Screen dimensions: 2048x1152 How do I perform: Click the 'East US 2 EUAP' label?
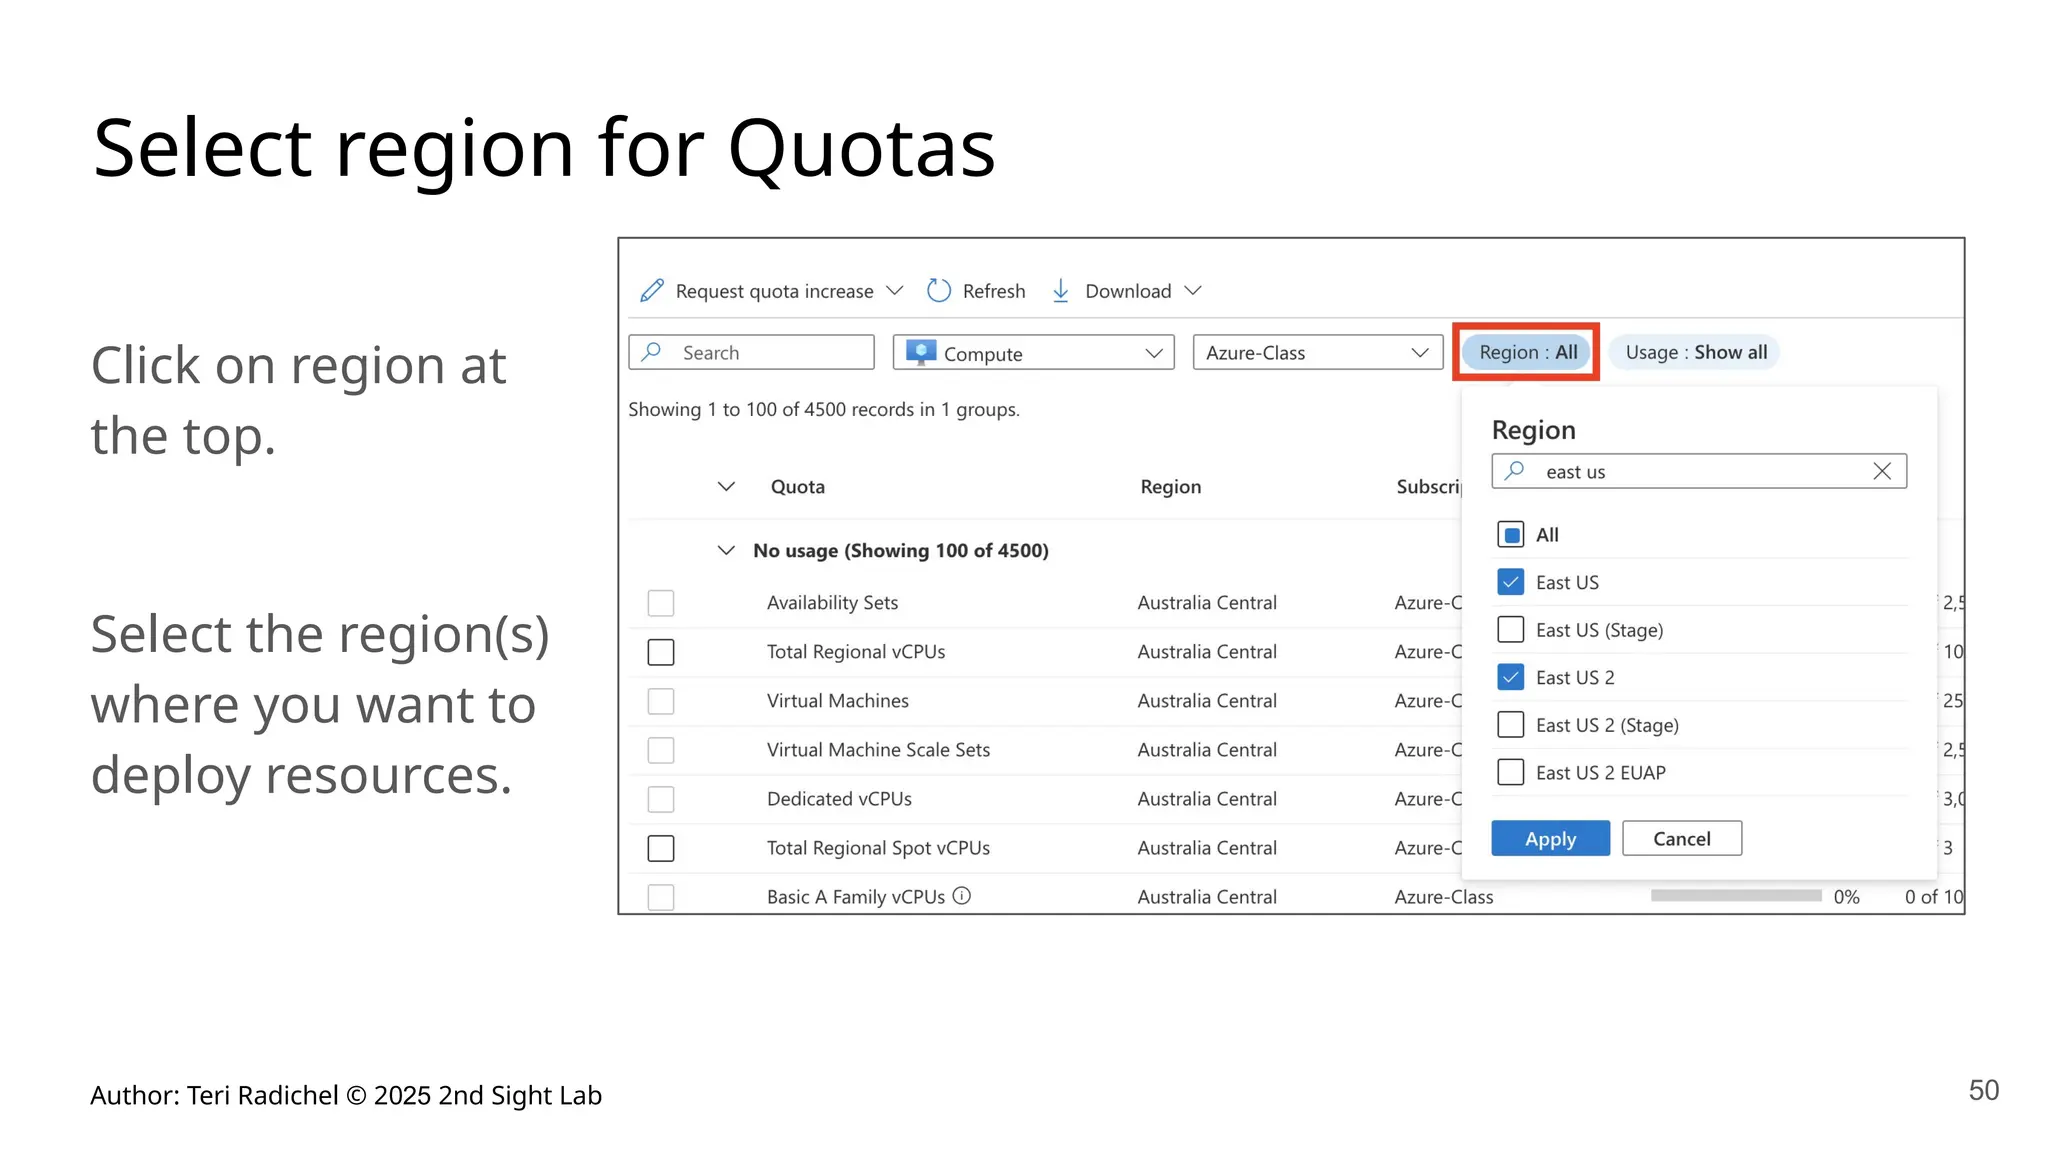(1601, 772)
